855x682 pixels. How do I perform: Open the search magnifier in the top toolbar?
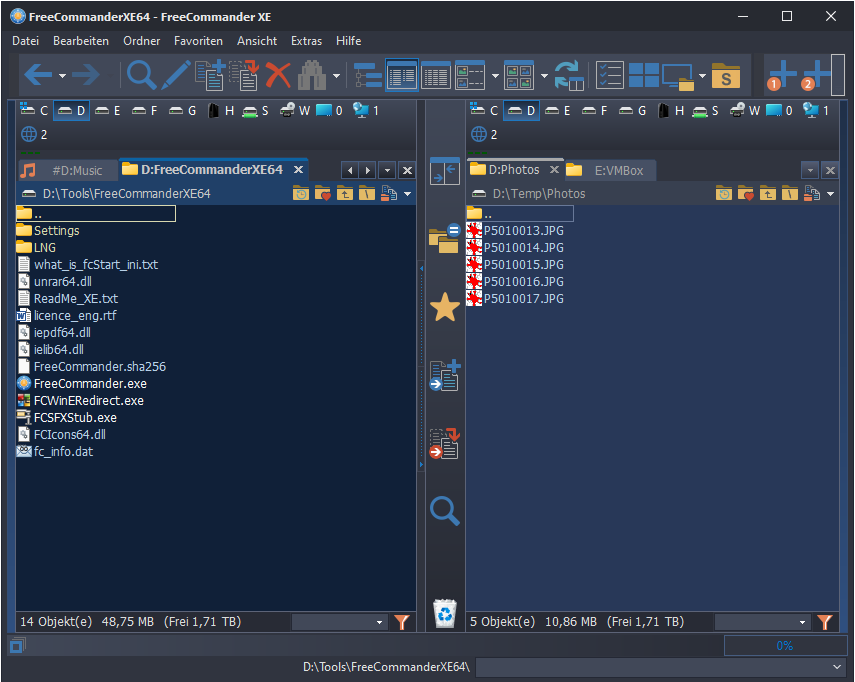141,75
